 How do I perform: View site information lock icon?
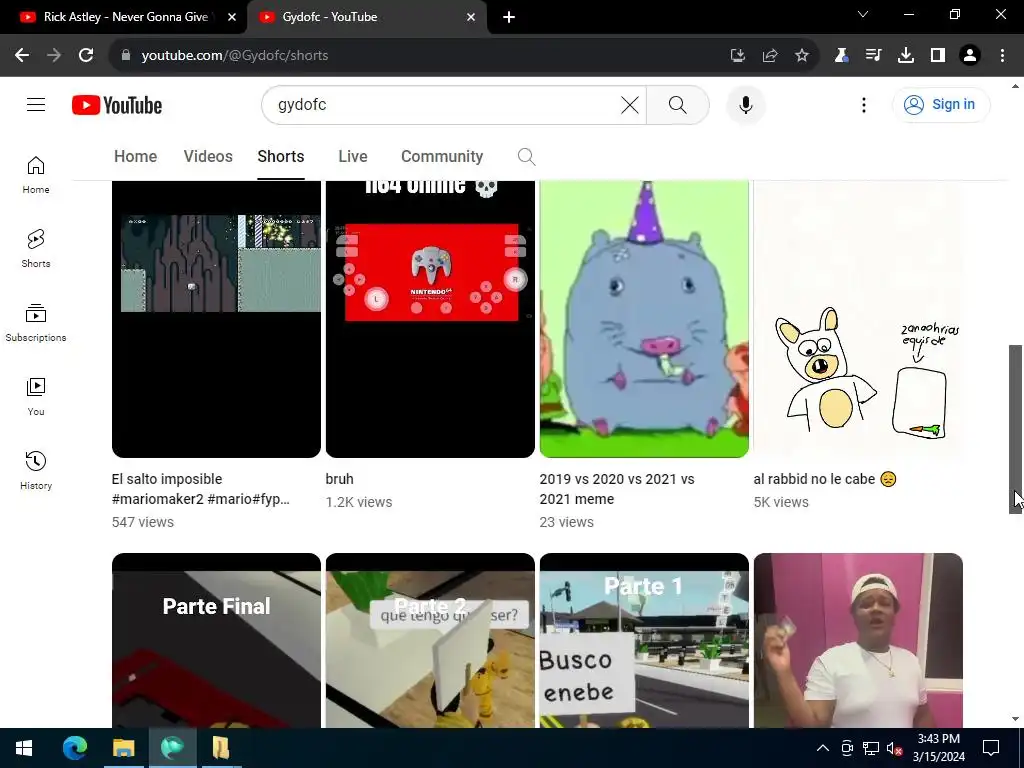[126, 56]
